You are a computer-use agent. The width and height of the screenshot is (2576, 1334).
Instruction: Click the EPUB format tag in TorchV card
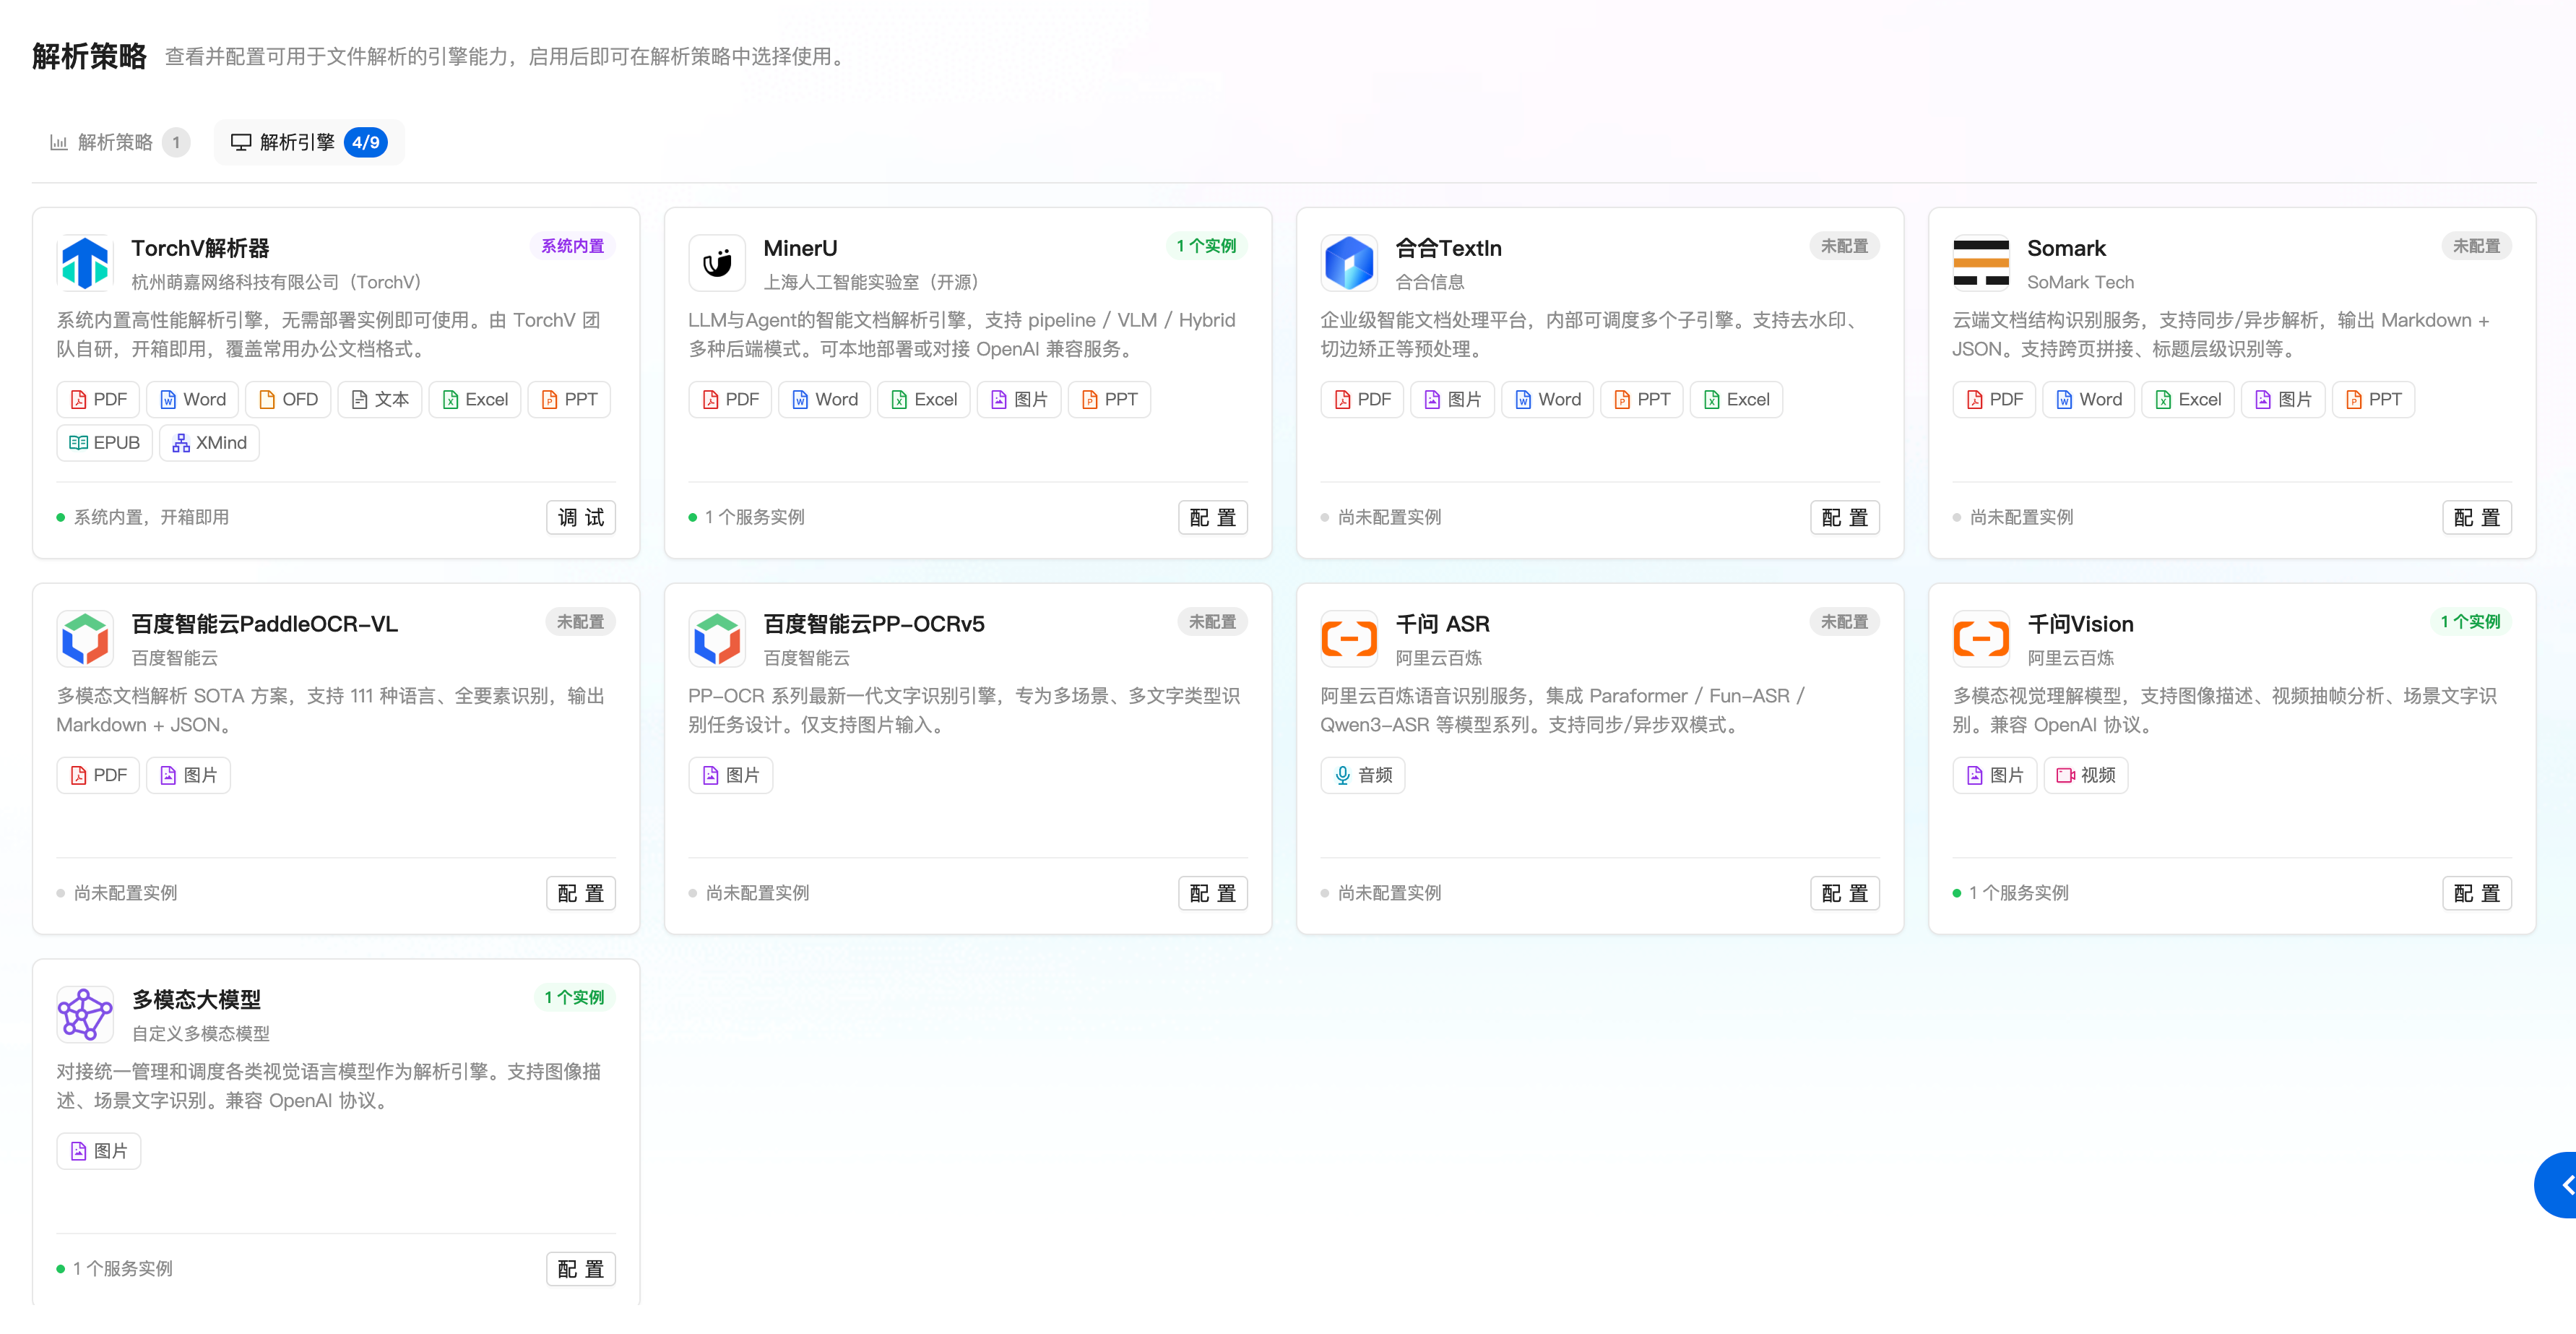(x=104, y=443)
